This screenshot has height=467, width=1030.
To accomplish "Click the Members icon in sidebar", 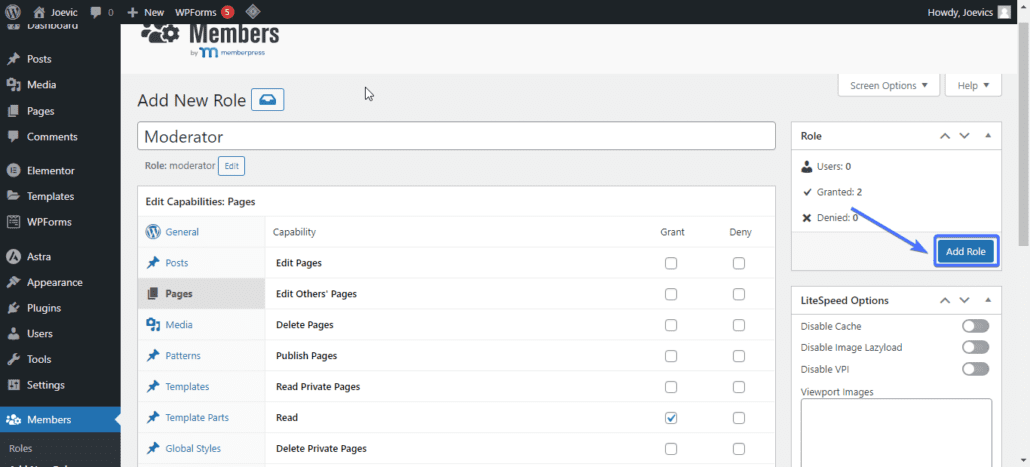I will [13, 420].
